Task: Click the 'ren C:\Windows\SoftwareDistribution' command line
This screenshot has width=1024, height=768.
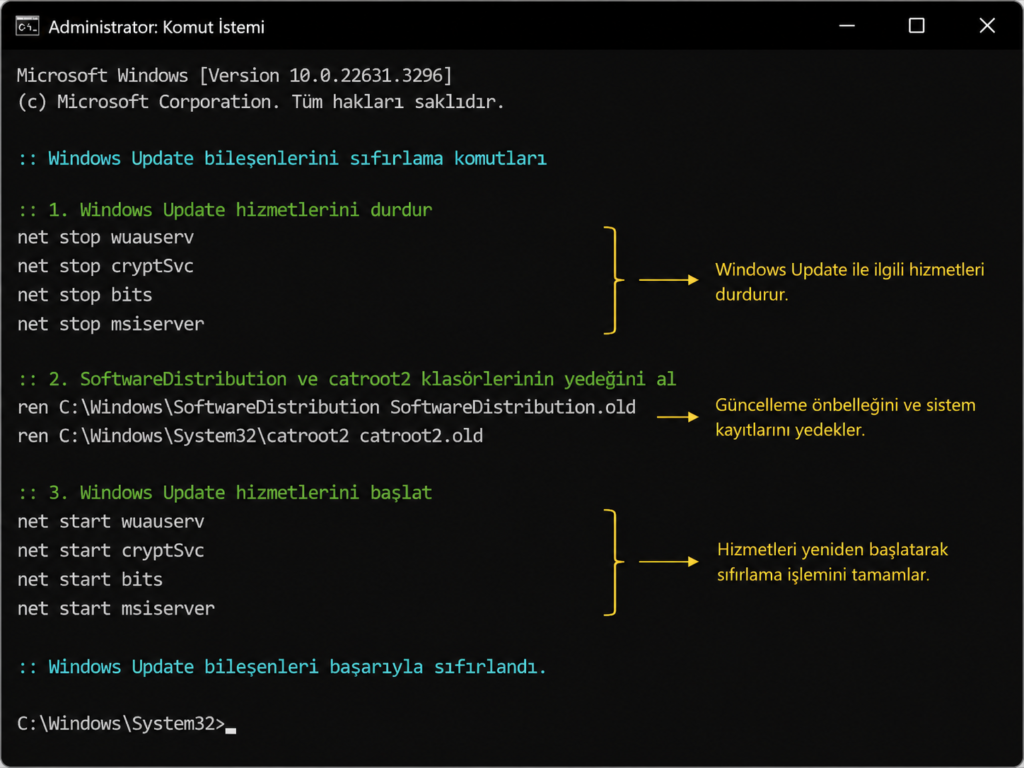Action: click(327, 408)
